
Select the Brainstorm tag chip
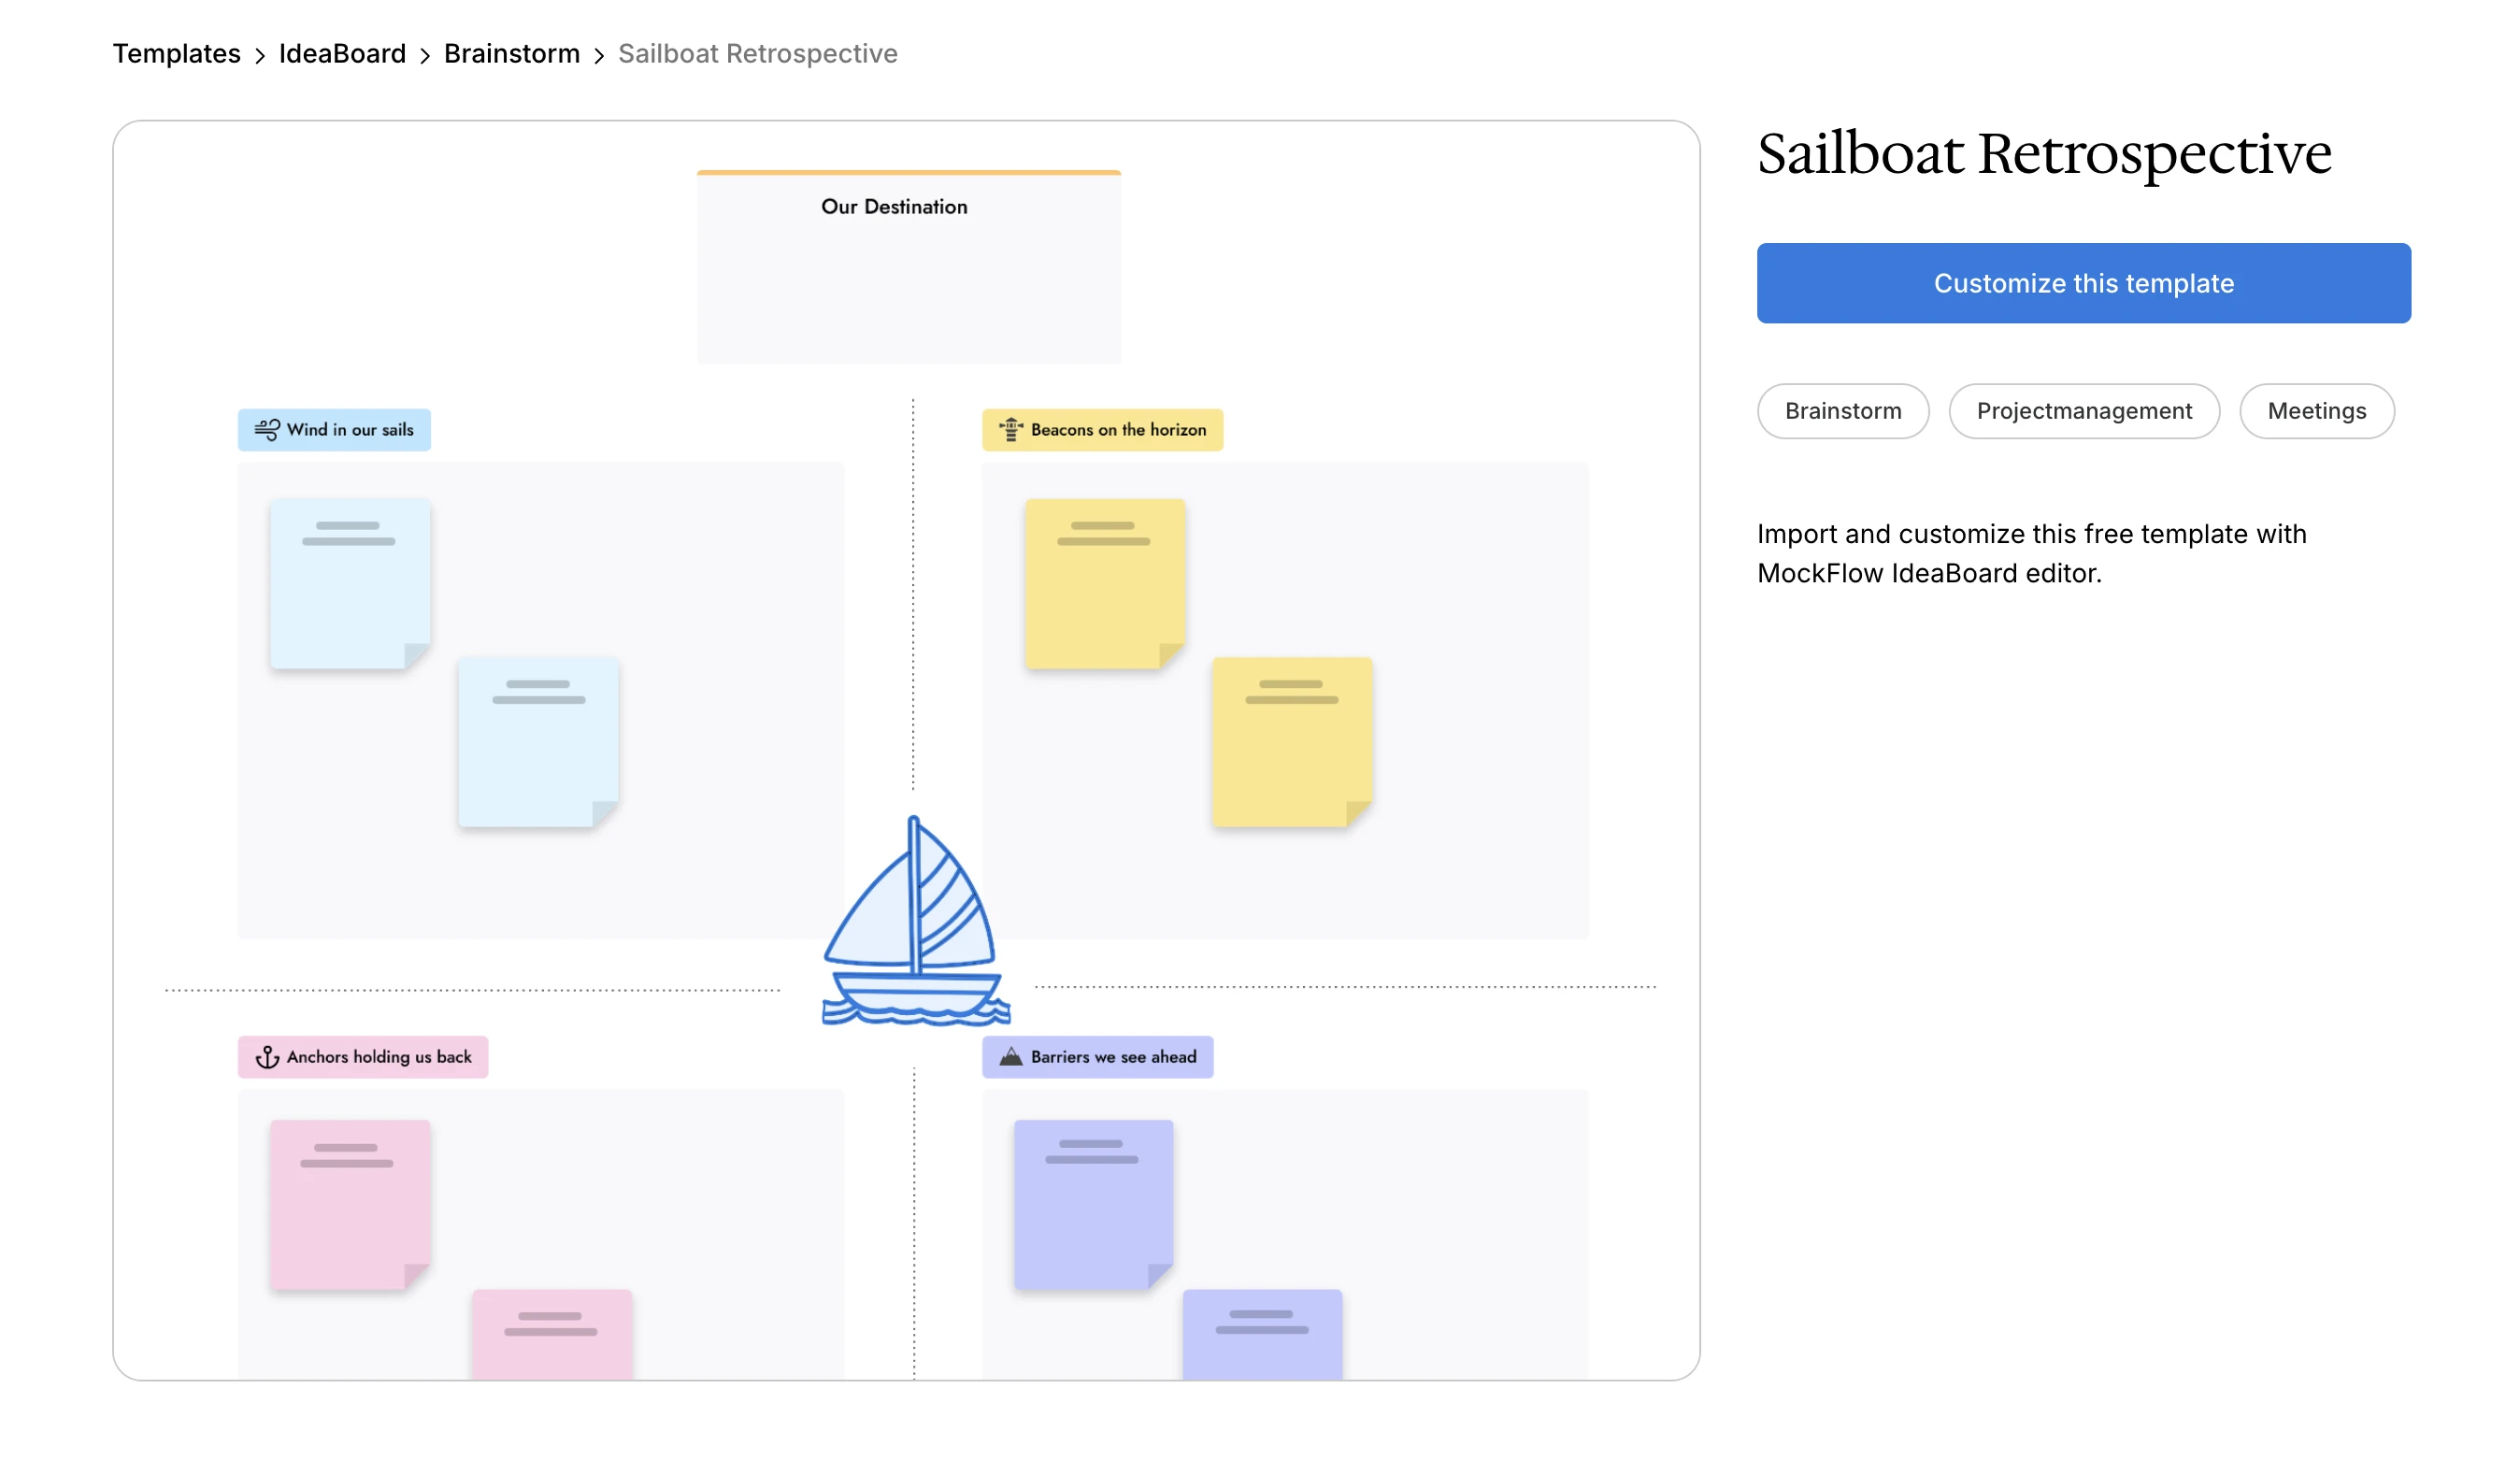[1843, 411]
